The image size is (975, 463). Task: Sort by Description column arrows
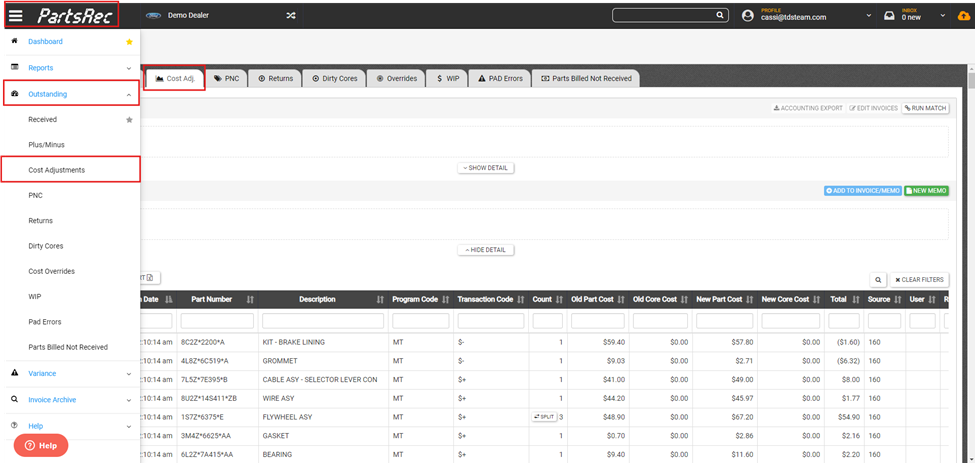click(380, 300)
